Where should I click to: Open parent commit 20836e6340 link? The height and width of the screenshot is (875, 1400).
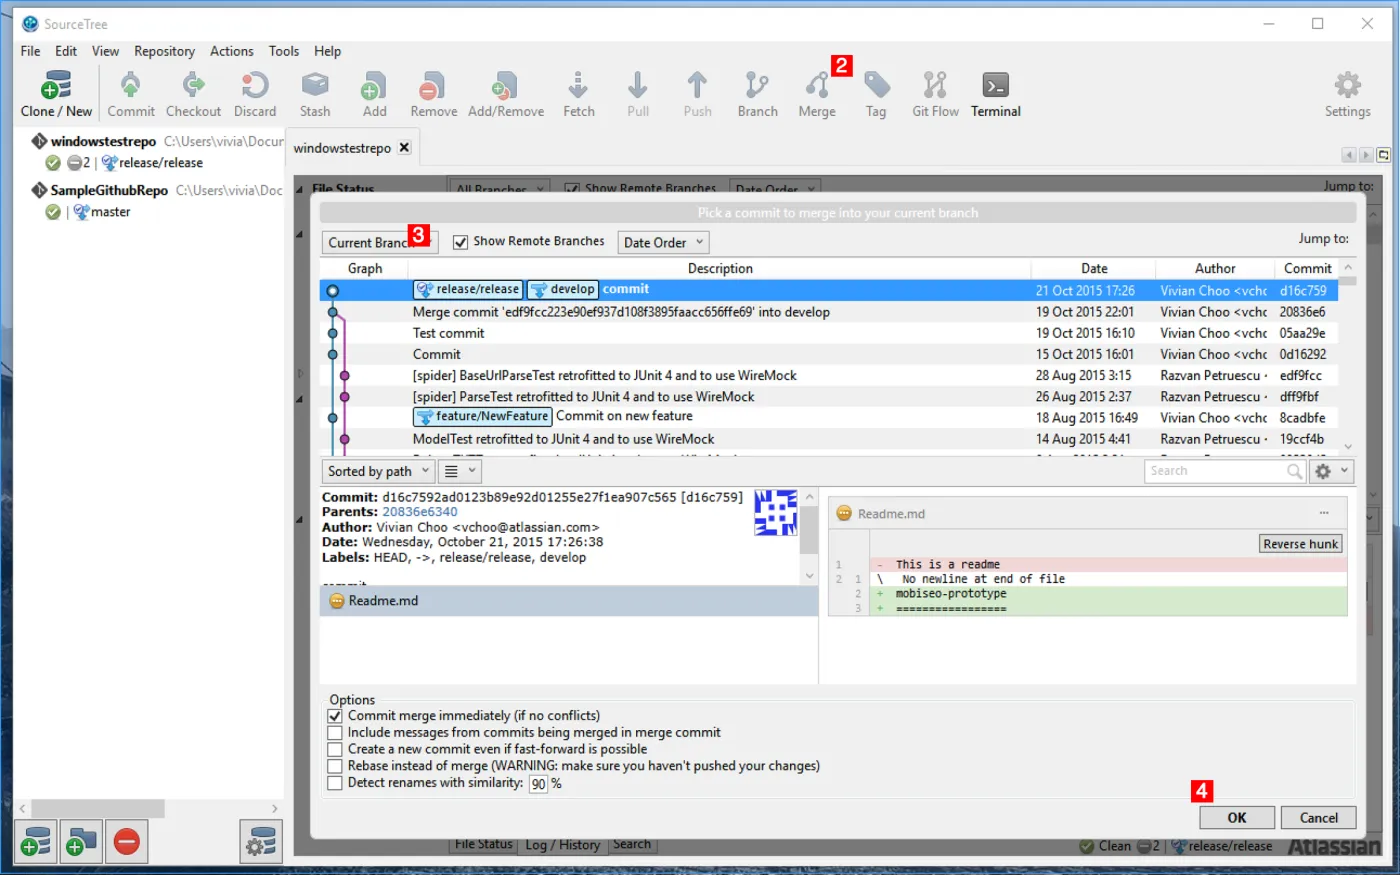(x=420, y=512)
